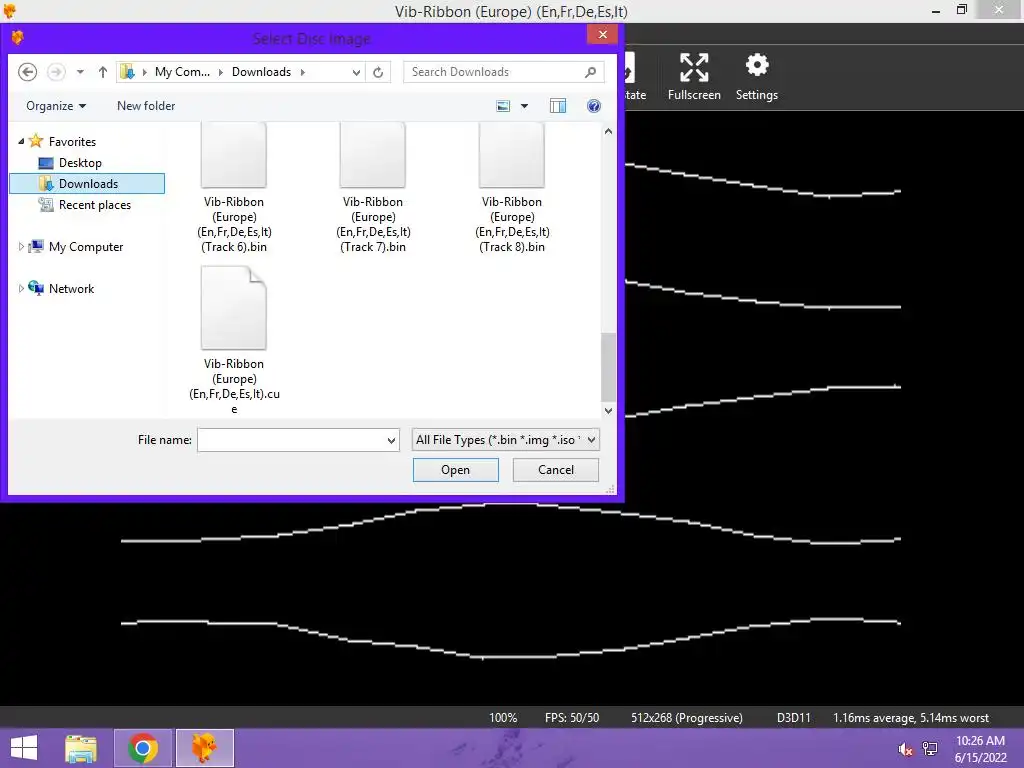Viewport: 1024px width, 768px height.
Task: Open Chrome from the taskbar
Action: [143, 748]
